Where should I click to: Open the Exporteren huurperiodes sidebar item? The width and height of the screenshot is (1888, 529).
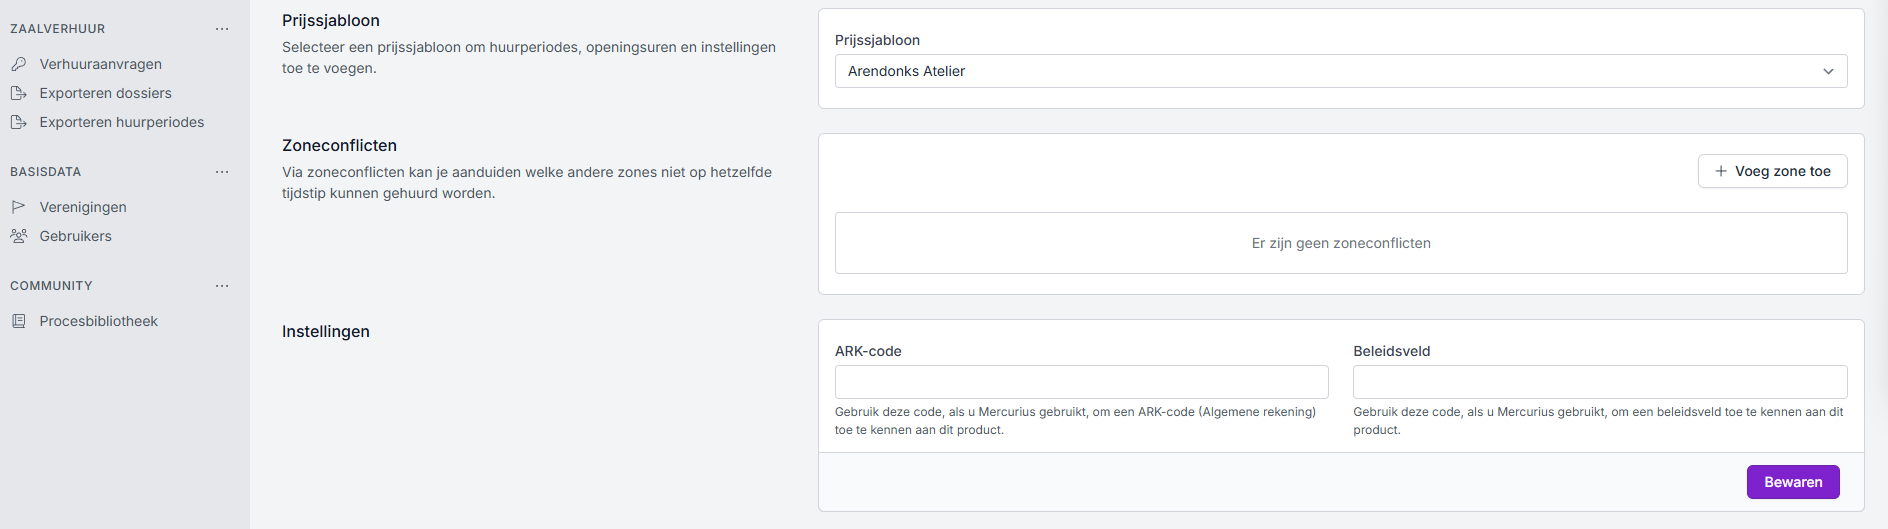(x=121, y=122)
